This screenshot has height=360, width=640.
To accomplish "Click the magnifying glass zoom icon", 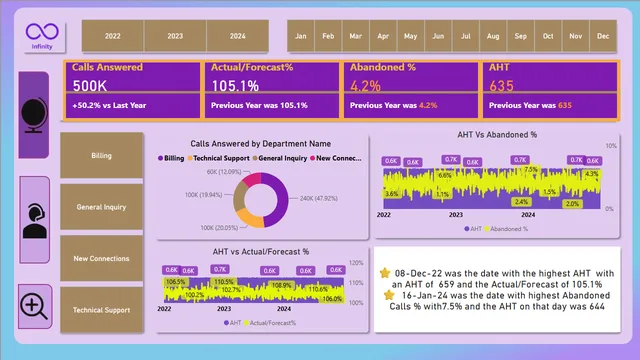I will tap(34, 307).
